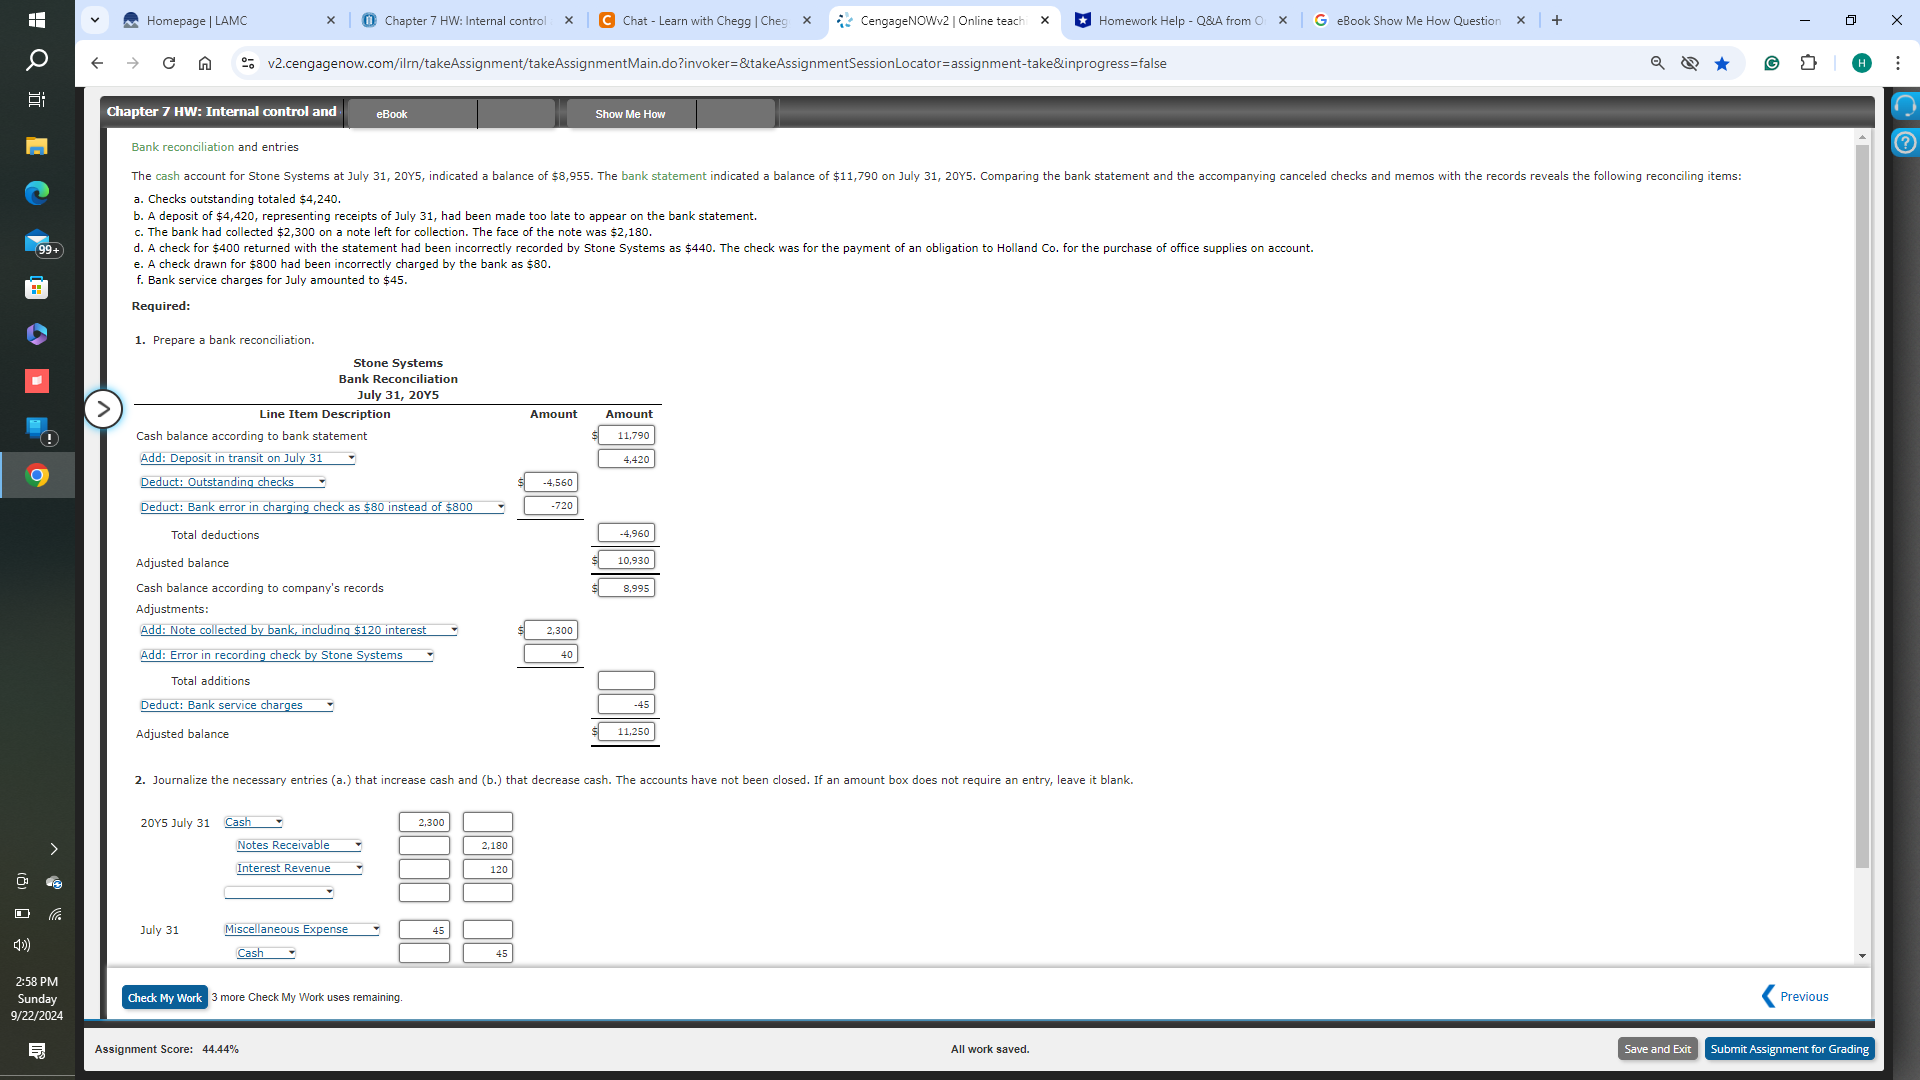Open Microsoft Edge from the taskbar
1920x1080 pixels.
[37, 193]
